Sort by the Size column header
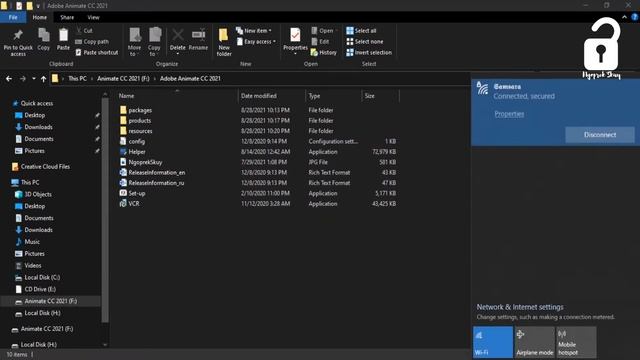 (380, 96)
